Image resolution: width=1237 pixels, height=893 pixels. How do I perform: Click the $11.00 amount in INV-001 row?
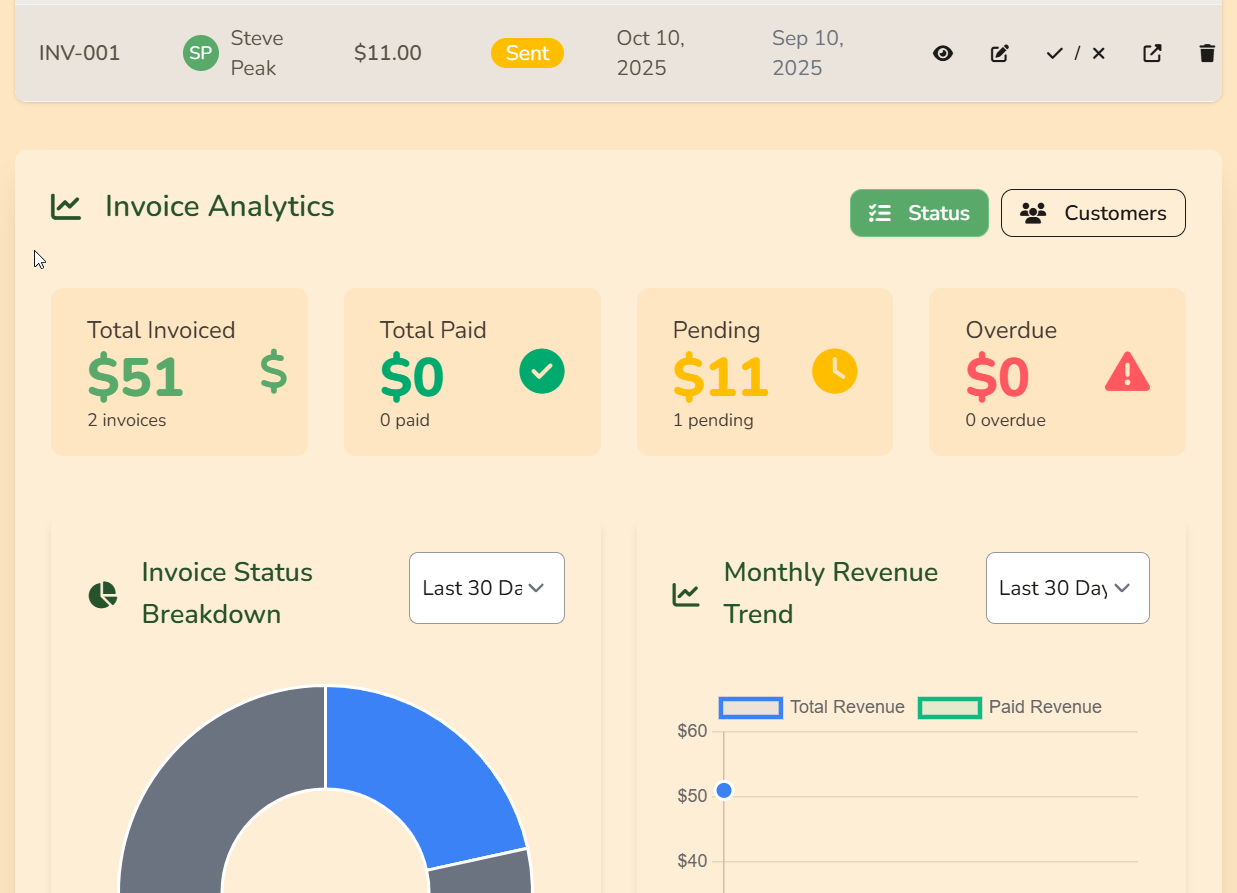pos(388,53)
